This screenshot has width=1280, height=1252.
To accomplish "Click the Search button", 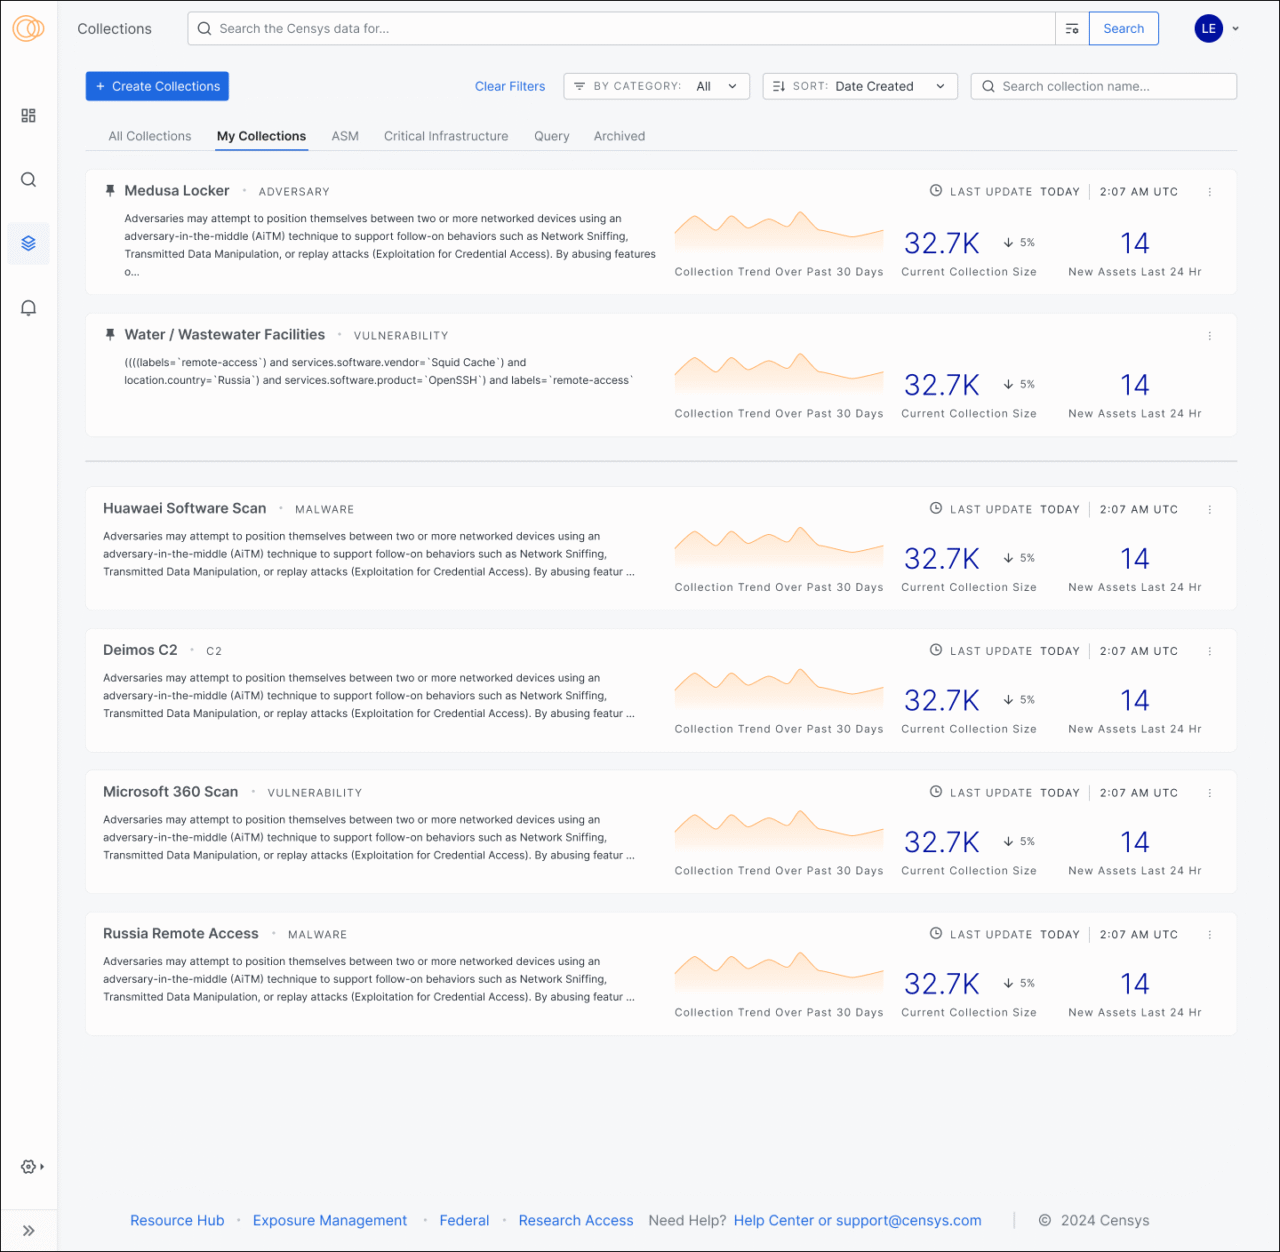I will click(x=1124, y=29).
